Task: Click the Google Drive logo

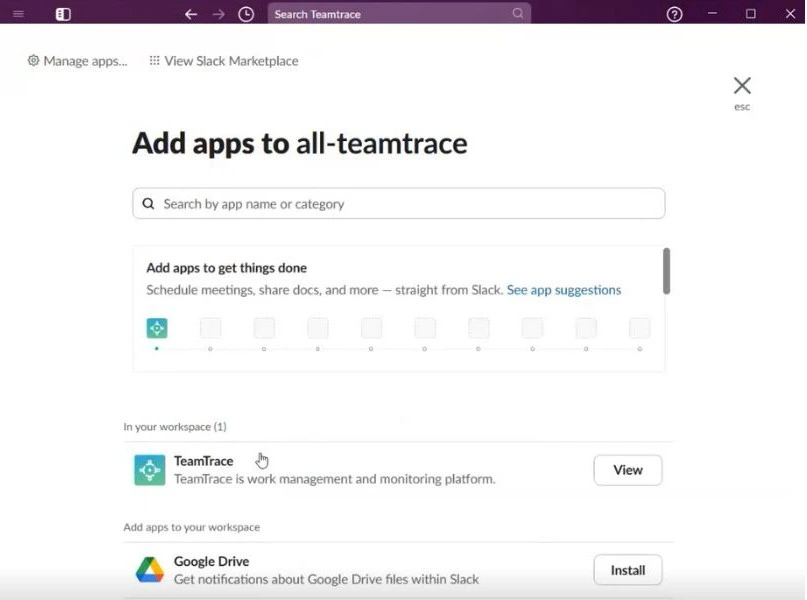Action: (150, 570)
